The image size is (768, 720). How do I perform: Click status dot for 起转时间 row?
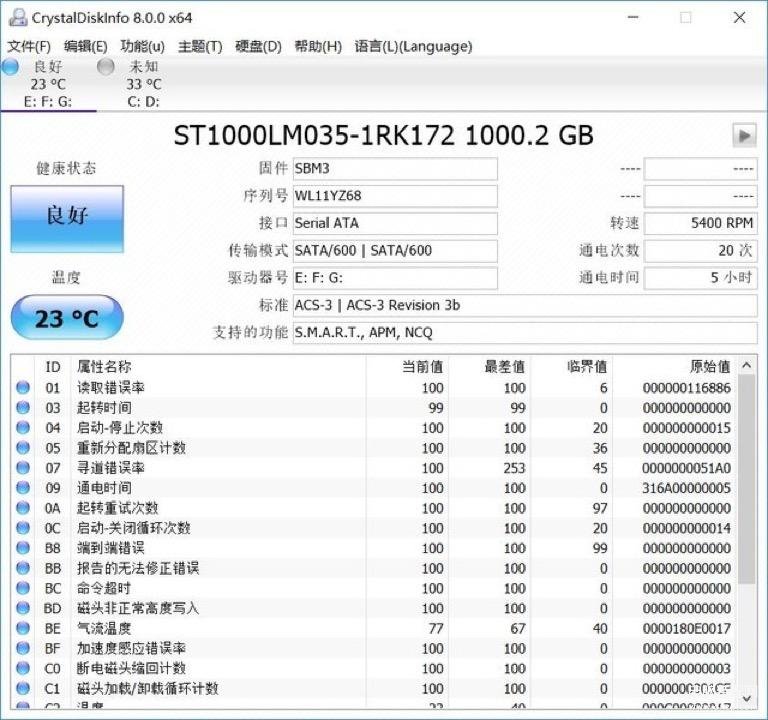[x=23, y=408]
